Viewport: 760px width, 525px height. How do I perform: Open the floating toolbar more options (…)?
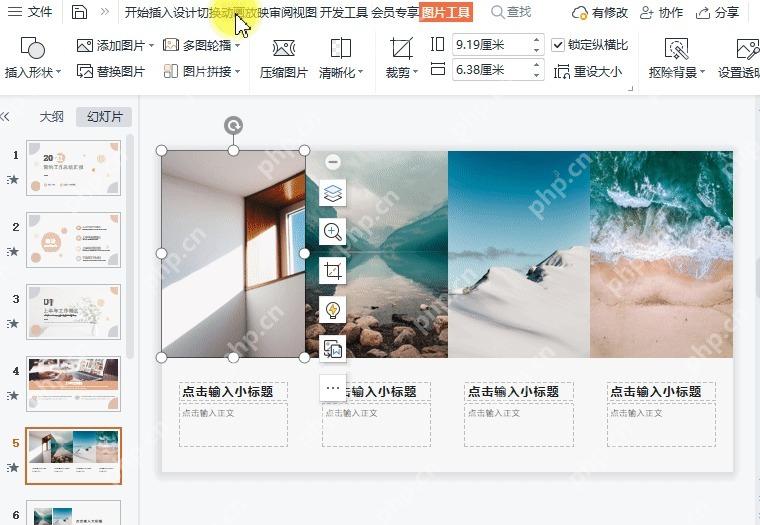(x=333, y=388)
